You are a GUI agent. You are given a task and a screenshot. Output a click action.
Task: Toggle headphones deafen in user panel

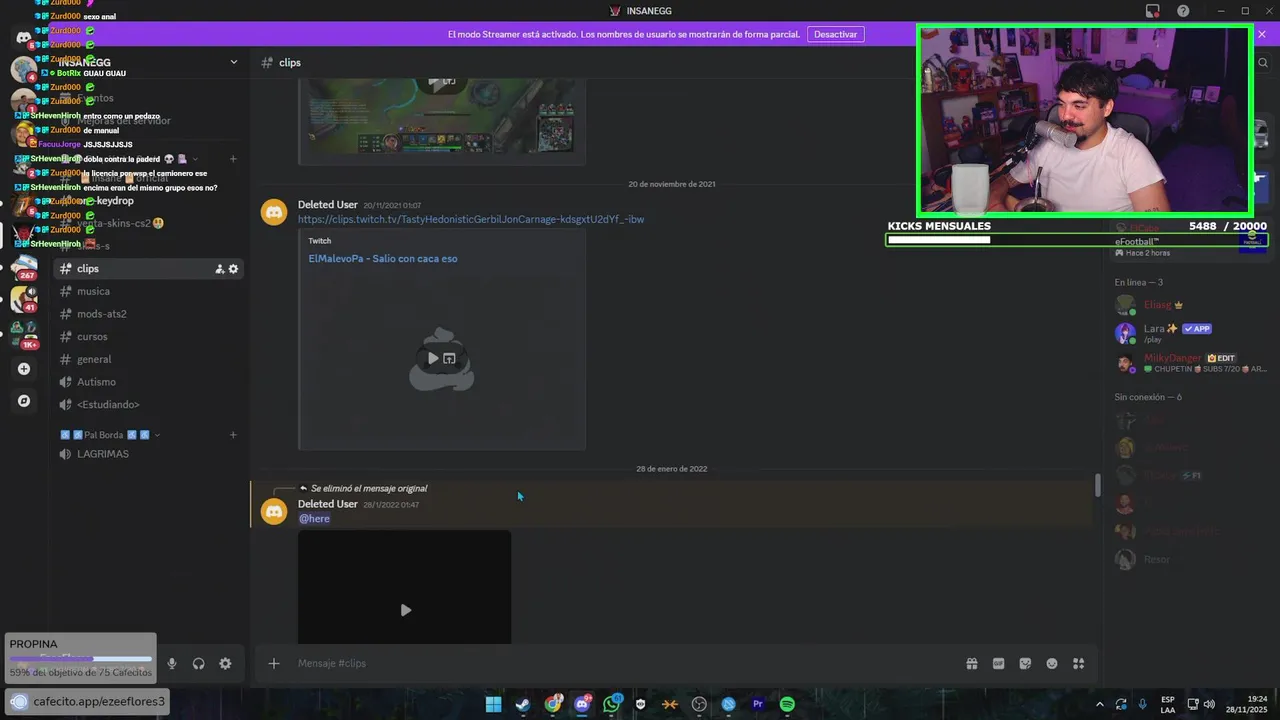[199, 664]
